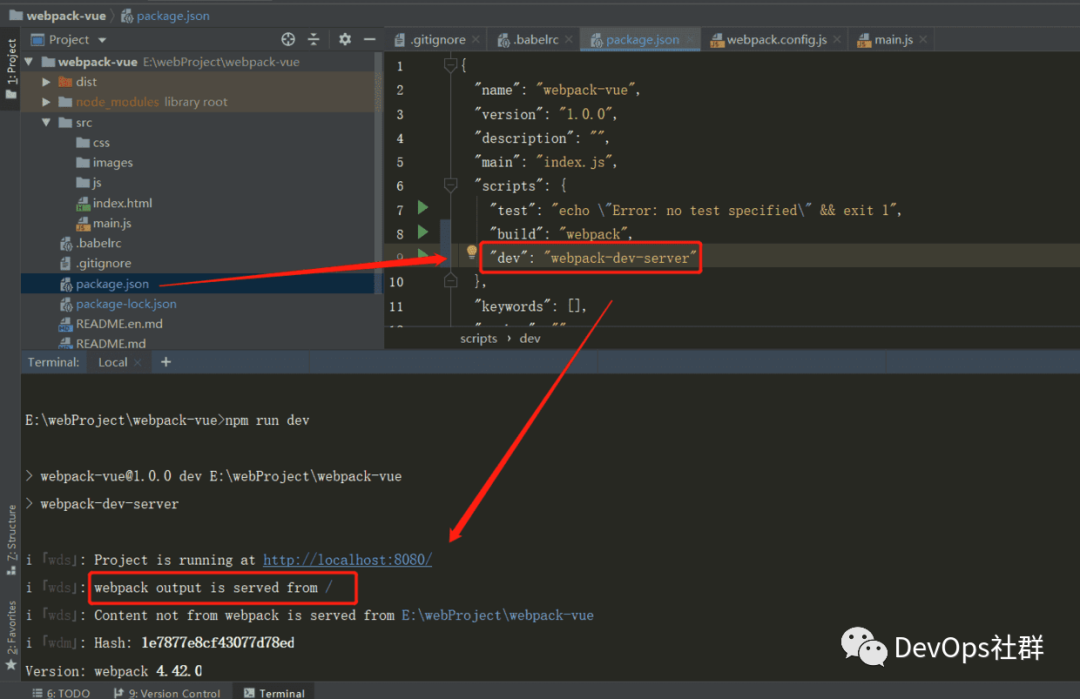
Task: Open the 2: Favorites tool window button
Action: click(x=11, y=635)
